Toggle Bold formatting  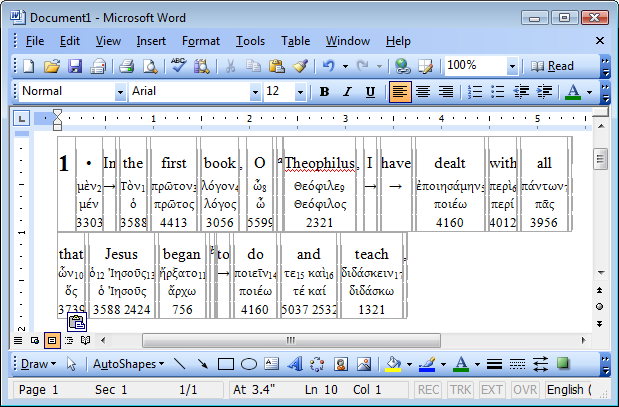click(x=325, y=92)
